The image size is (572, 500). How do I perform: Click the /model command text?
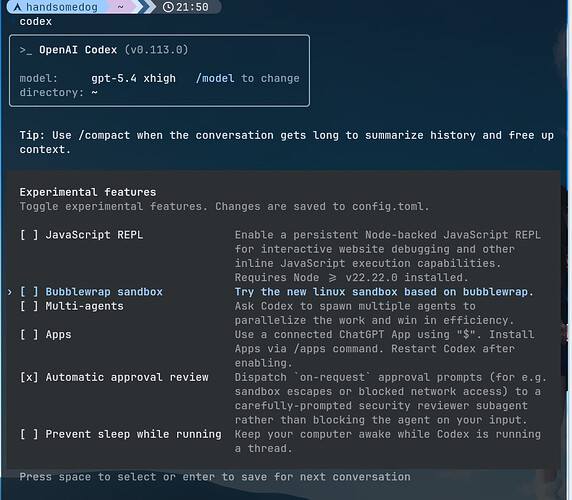pos(215,78)
